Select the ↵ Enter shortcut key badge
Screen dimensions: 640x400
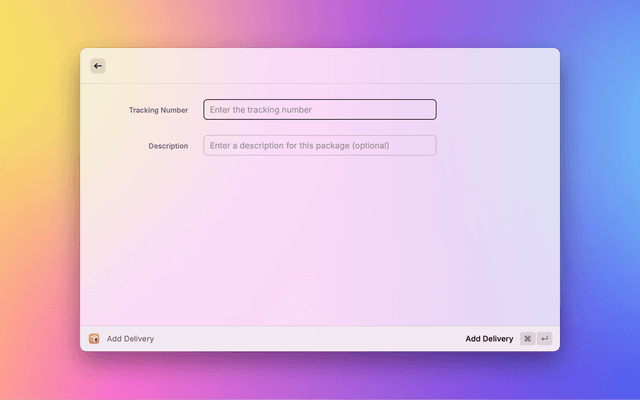pyautogui.click(x=544, y=339)
